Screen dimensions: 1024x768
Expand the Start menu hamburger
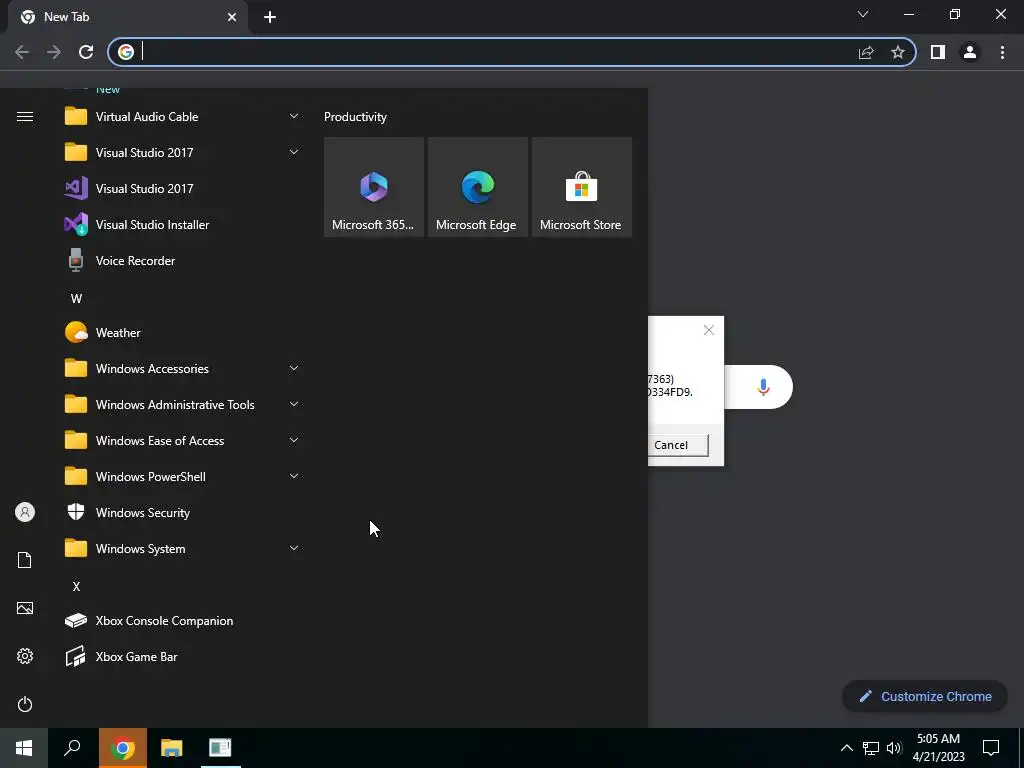[25, 116]
